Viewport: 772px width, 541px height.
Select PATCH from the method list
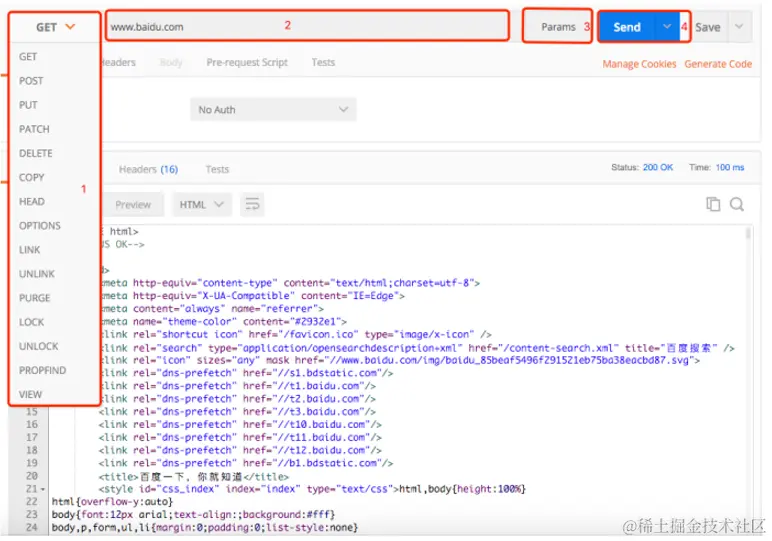(34, 129)
